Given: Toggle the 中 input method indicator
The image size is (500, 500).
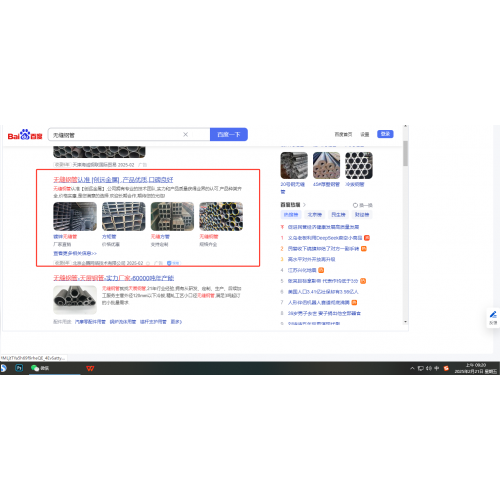Looking at the screenshot, I should 436,368.
